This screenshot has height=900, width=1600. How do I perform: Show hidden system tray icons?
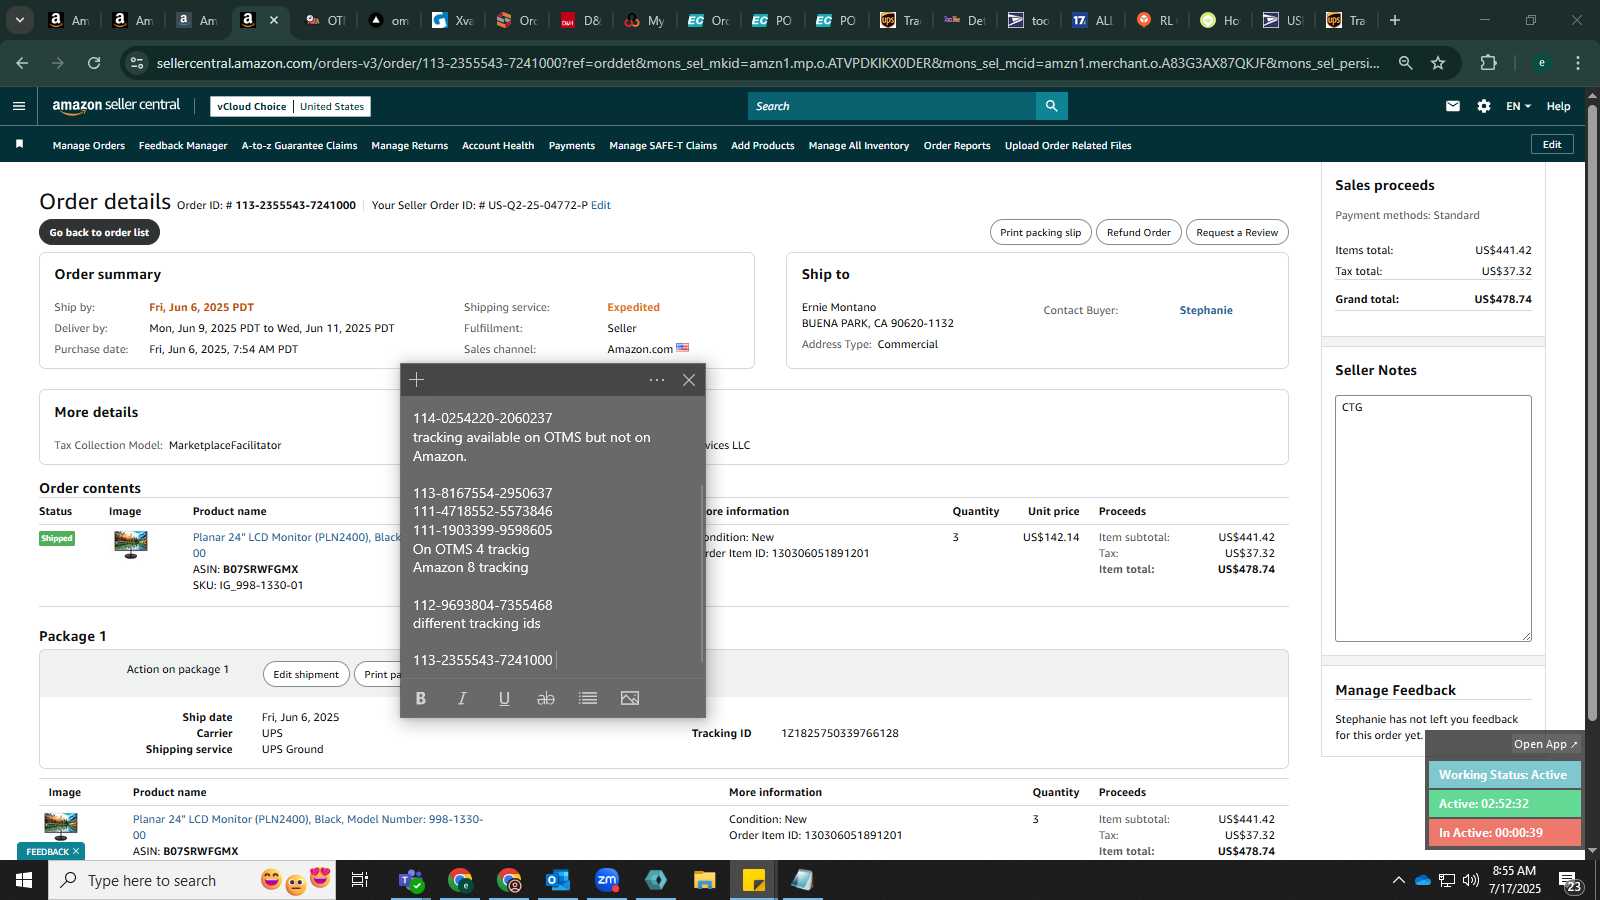pyautogui.click(x=1398, y=880)
